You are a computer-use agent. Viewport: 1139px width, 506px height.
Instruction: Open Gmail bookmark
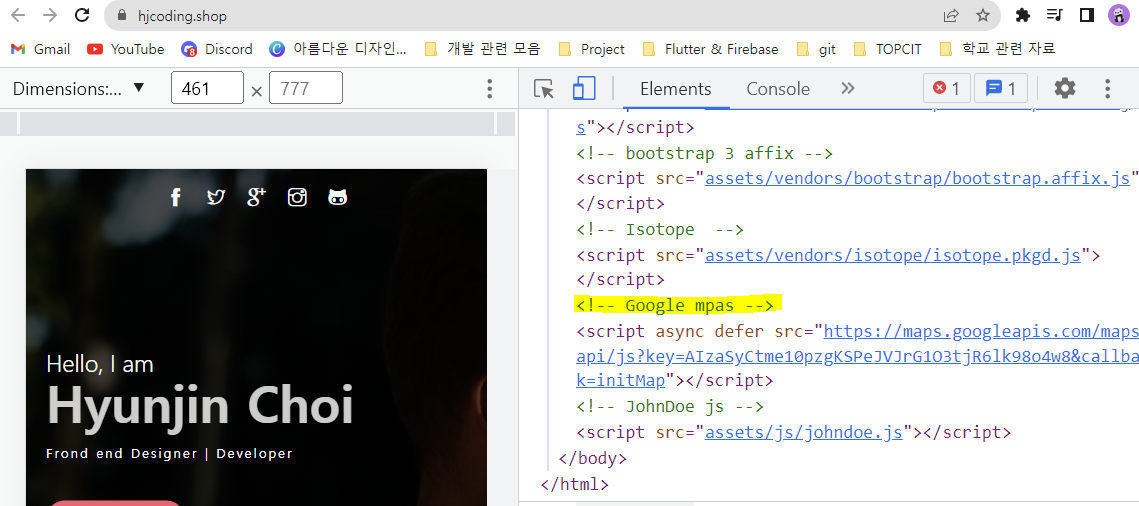(x=41, y=49)
